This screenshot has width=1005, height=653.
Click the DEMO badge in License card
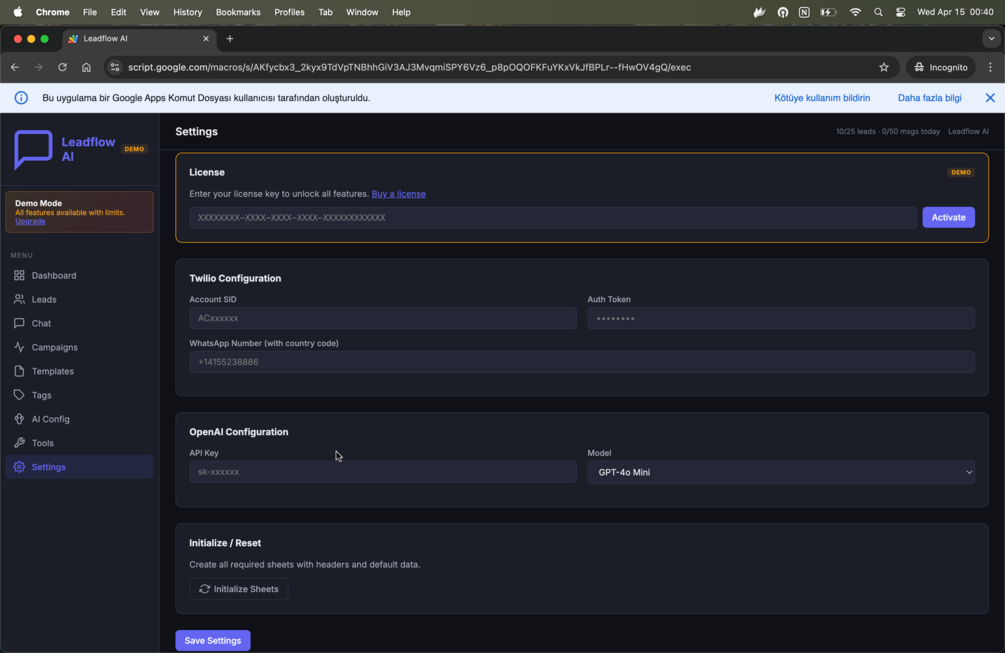pyautogui.click(x=960, y=172)
